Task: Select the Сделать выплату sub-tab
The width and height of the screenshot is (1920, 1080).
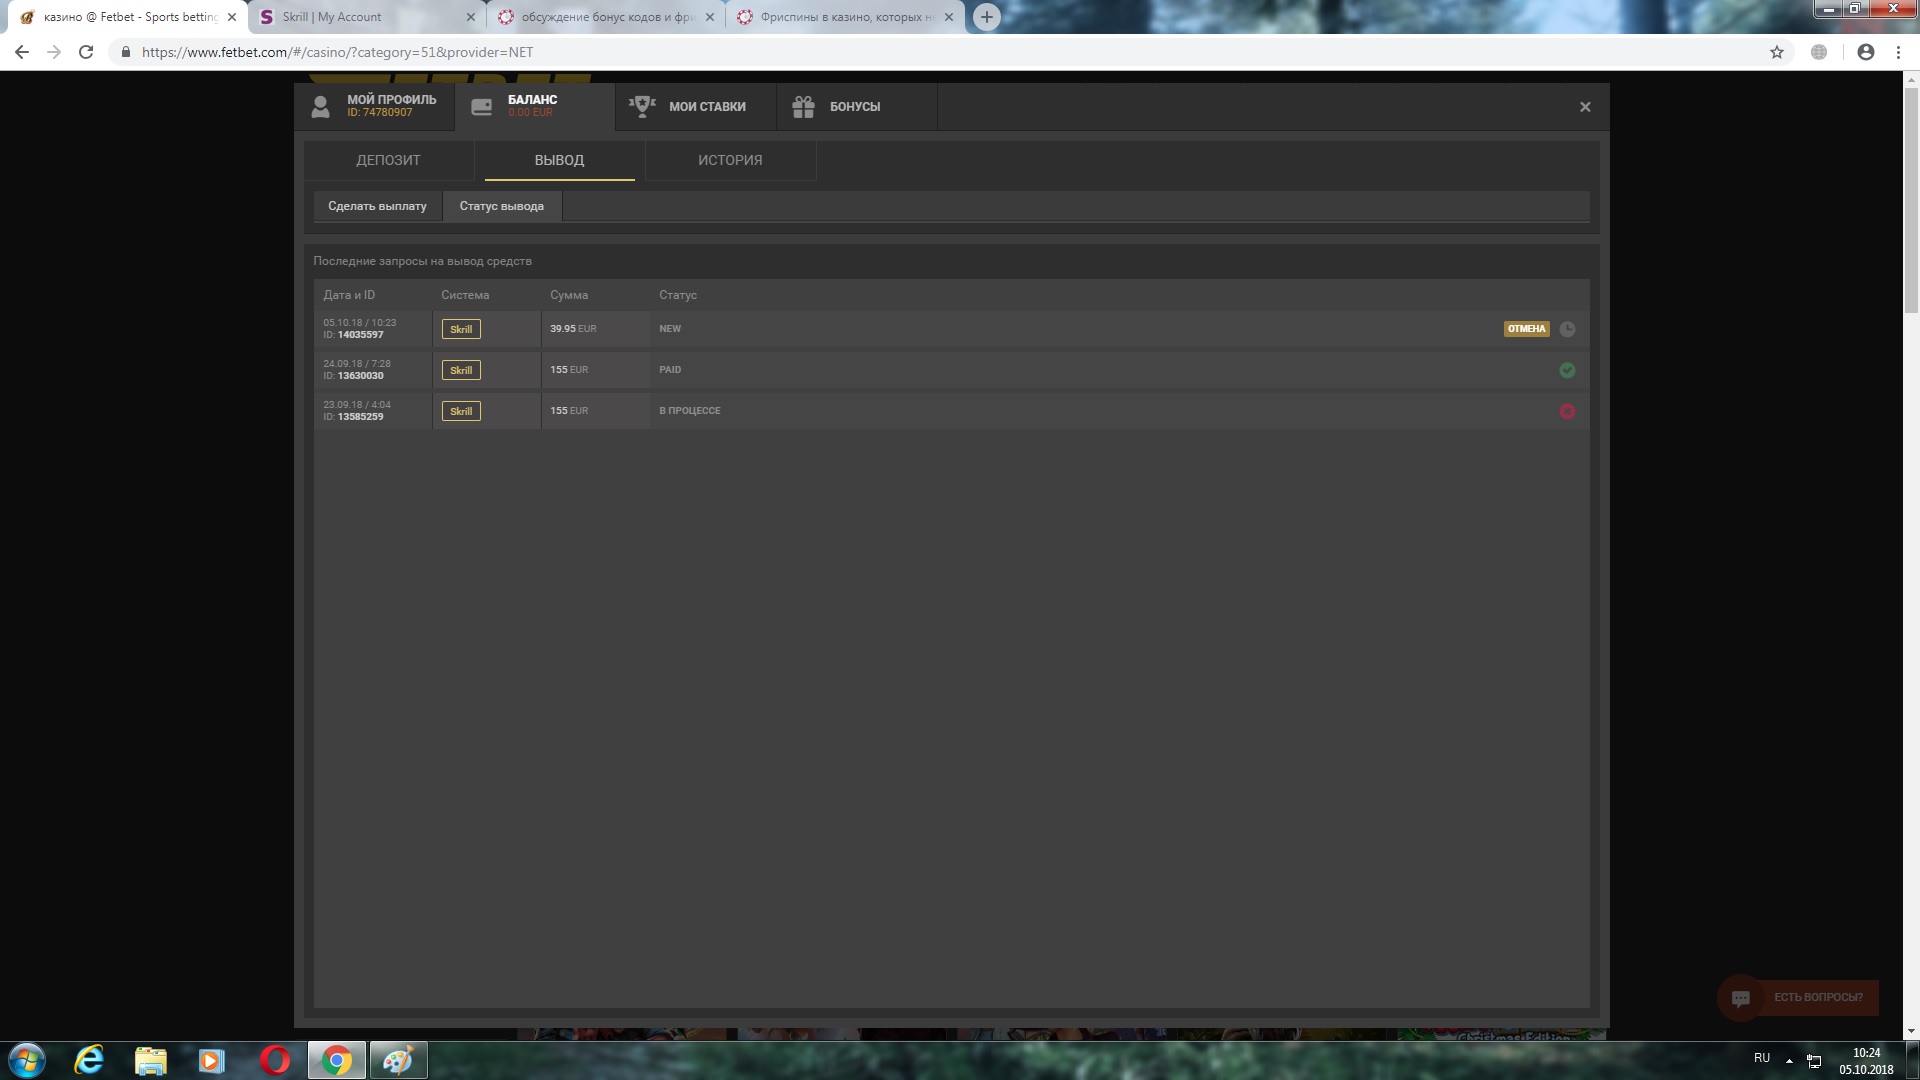Action: click(377, 206)
